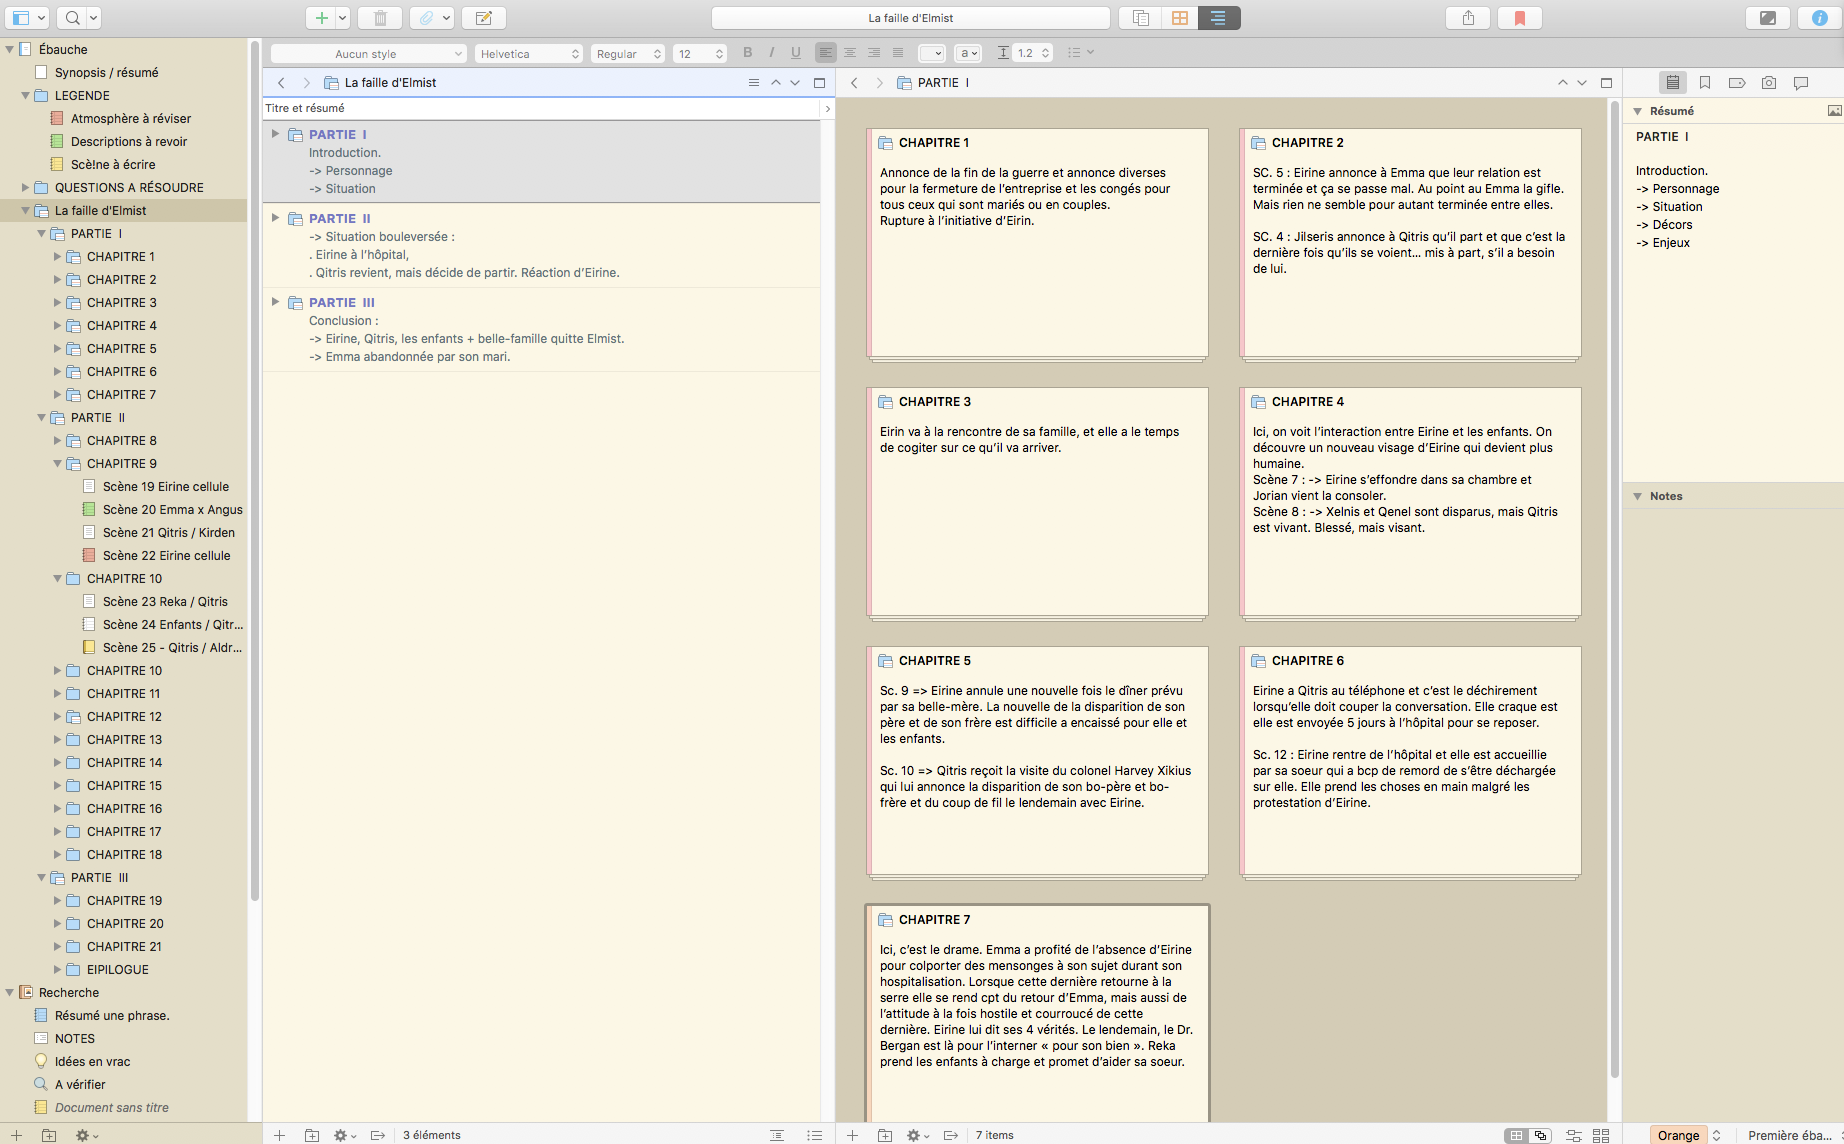1844x1144 pixels.
Task: Open the highlight color 'a' dropdown
Action: [x=968, y=54]
